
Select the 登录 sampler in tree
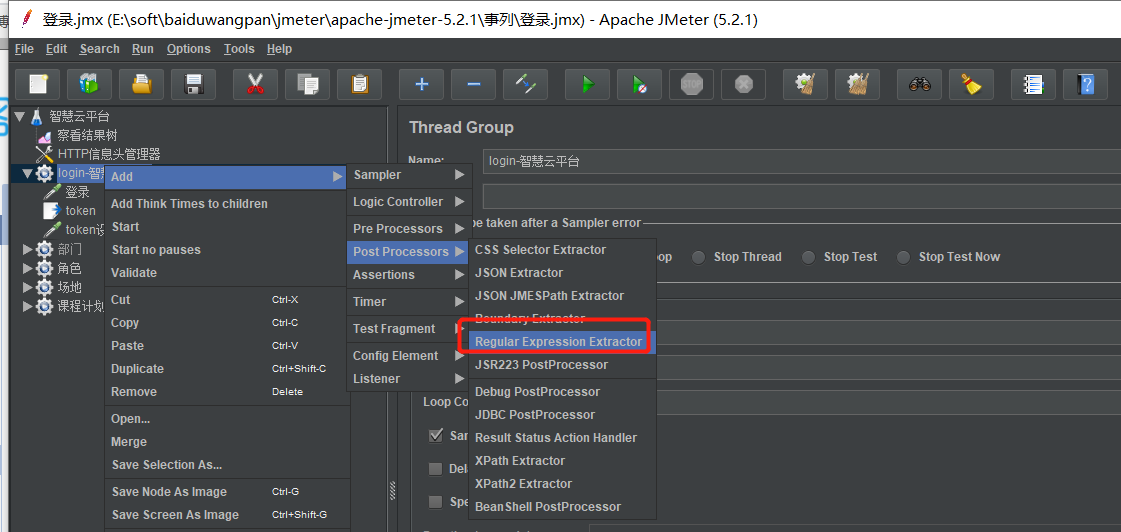(77, 192)
